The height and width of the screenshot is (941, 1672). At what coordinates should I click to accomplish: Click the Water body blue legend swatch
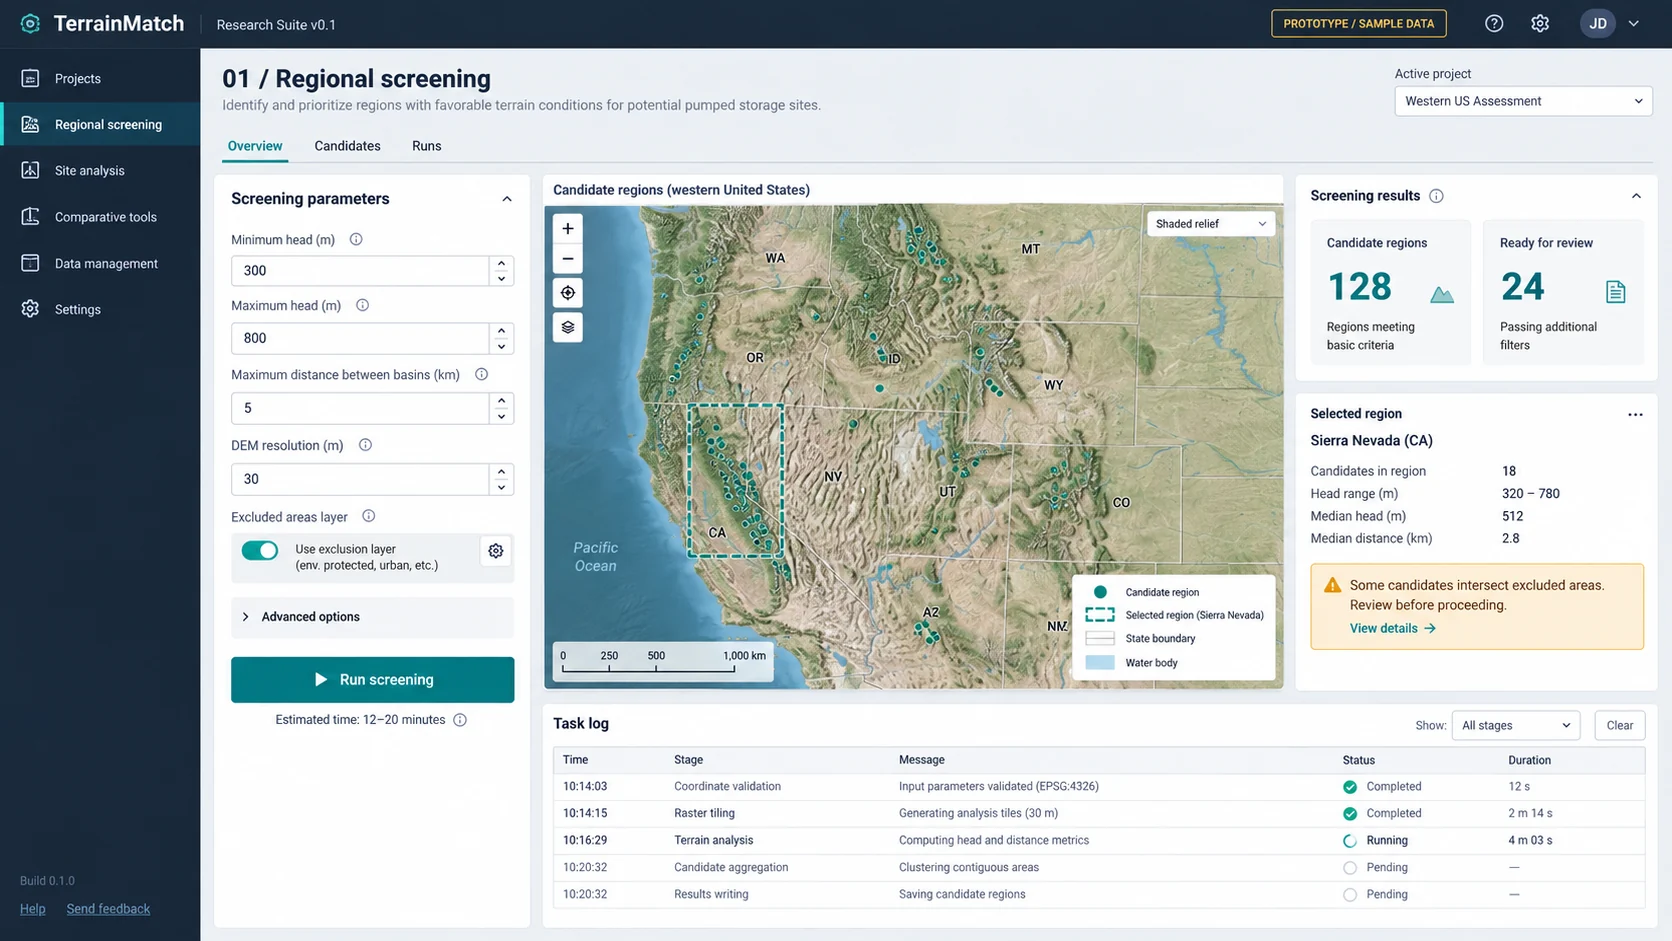coord(1100,663)
